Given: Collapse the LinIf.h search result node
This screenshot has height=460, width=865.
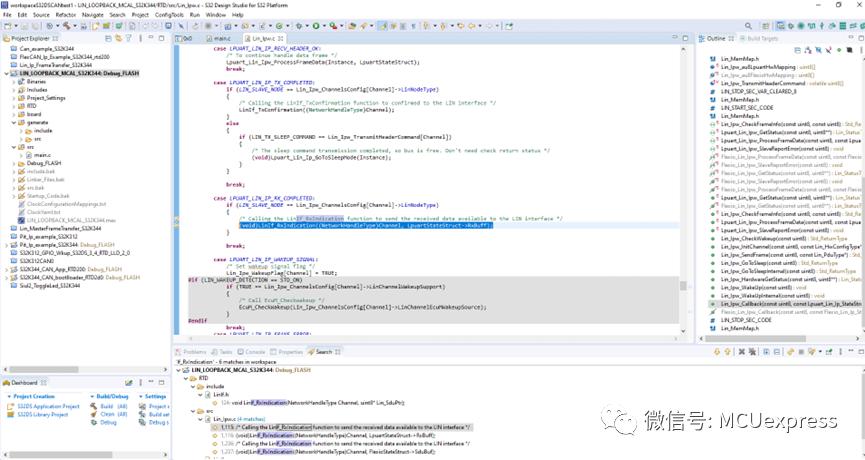Looking at the screenshot, I should click(200, 395).
